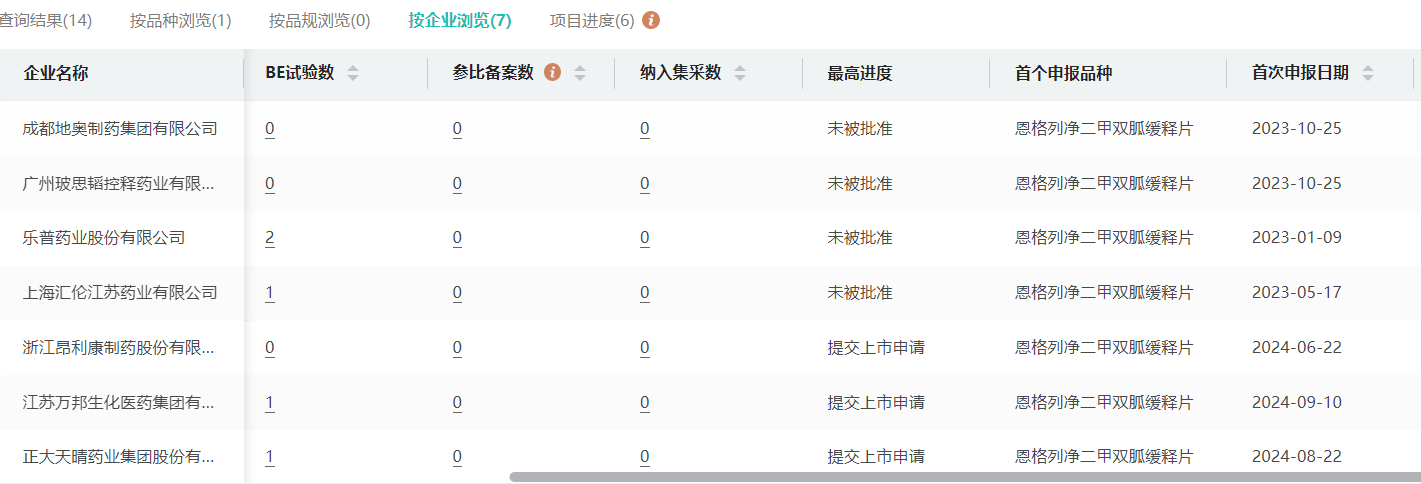Image resolution: width=1421 pixels, height=484 pixels.
Task: Open BE试验数 link for 上海汇伦江苏药业
Action: click(270, 293)
